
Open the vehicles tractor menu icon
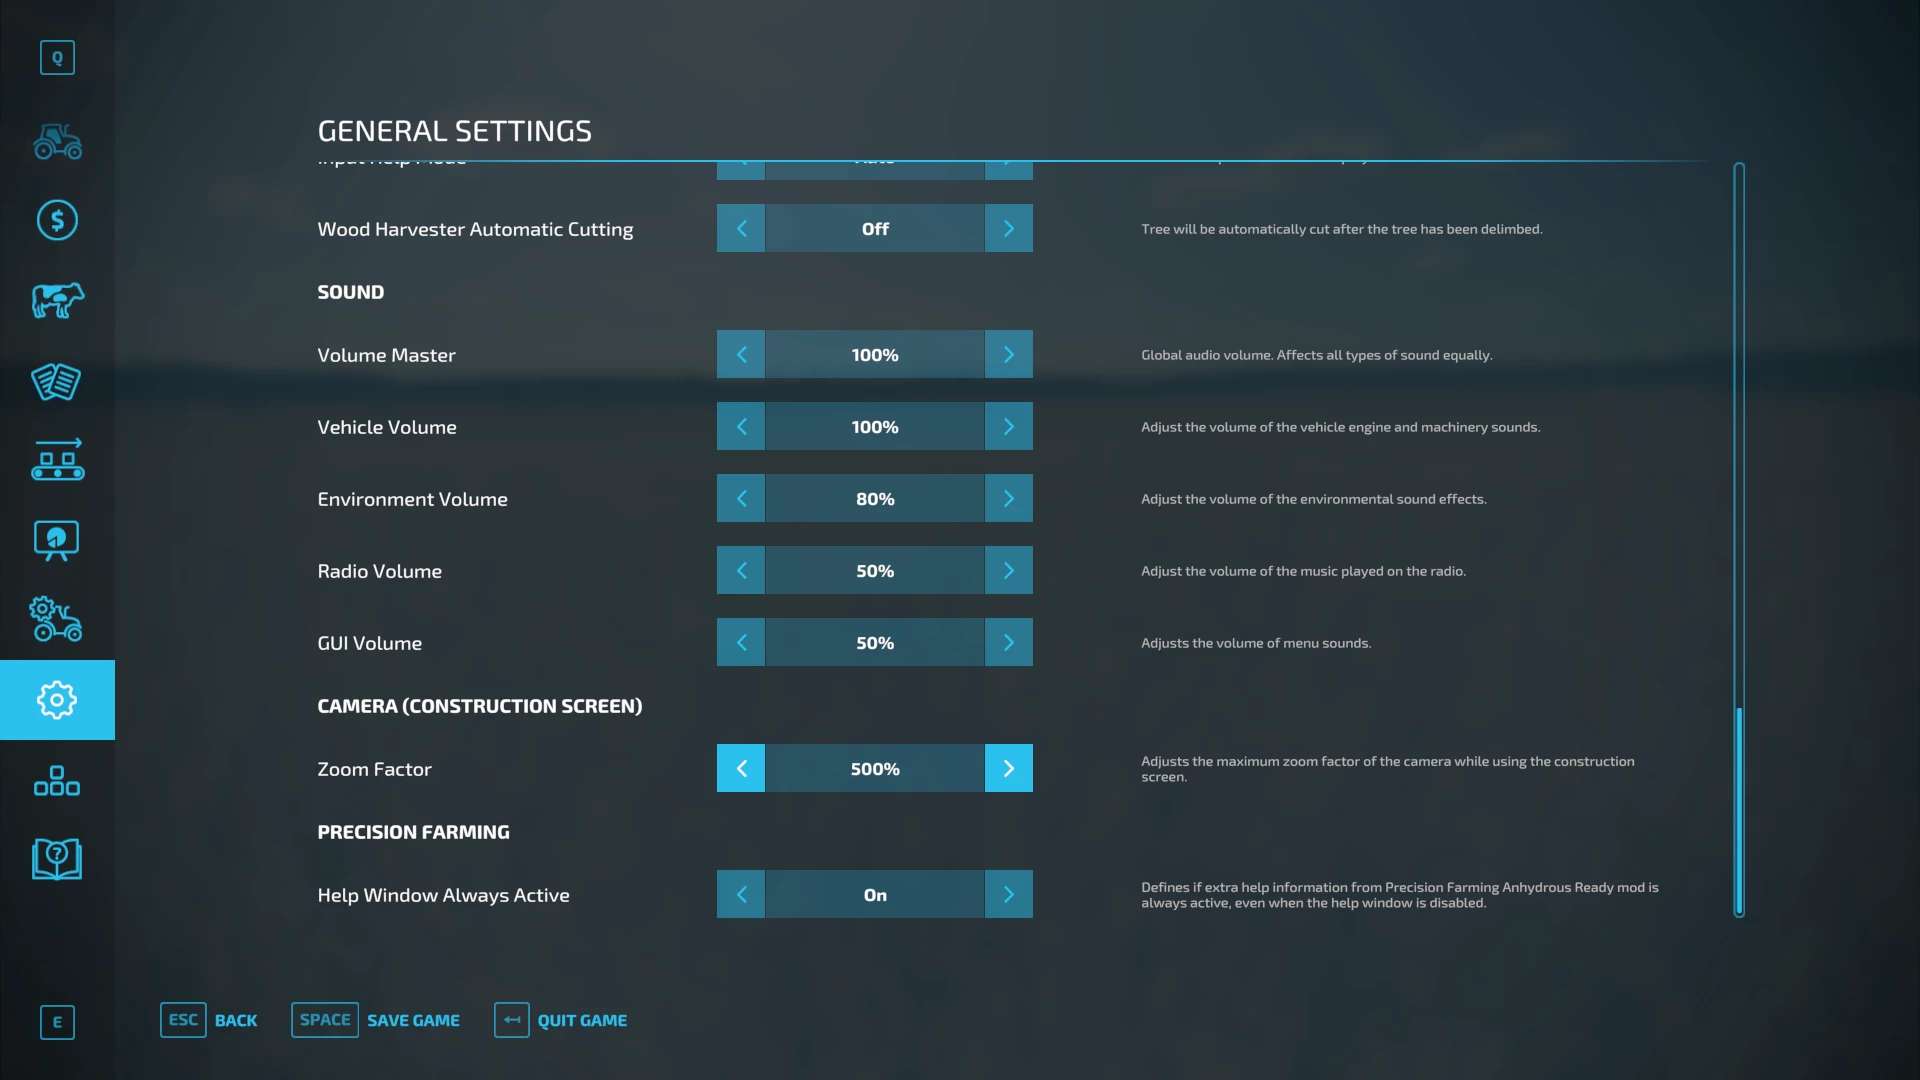pyautogui.click(x=57, y=142)
